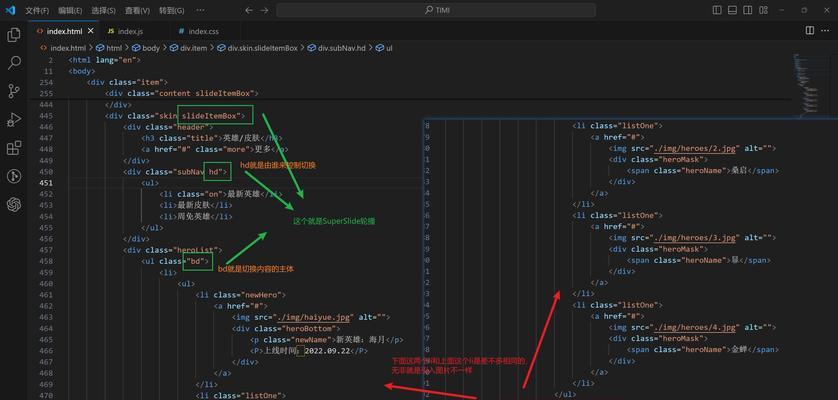Click the 上线时间 2022.09.22 code line

309,351
